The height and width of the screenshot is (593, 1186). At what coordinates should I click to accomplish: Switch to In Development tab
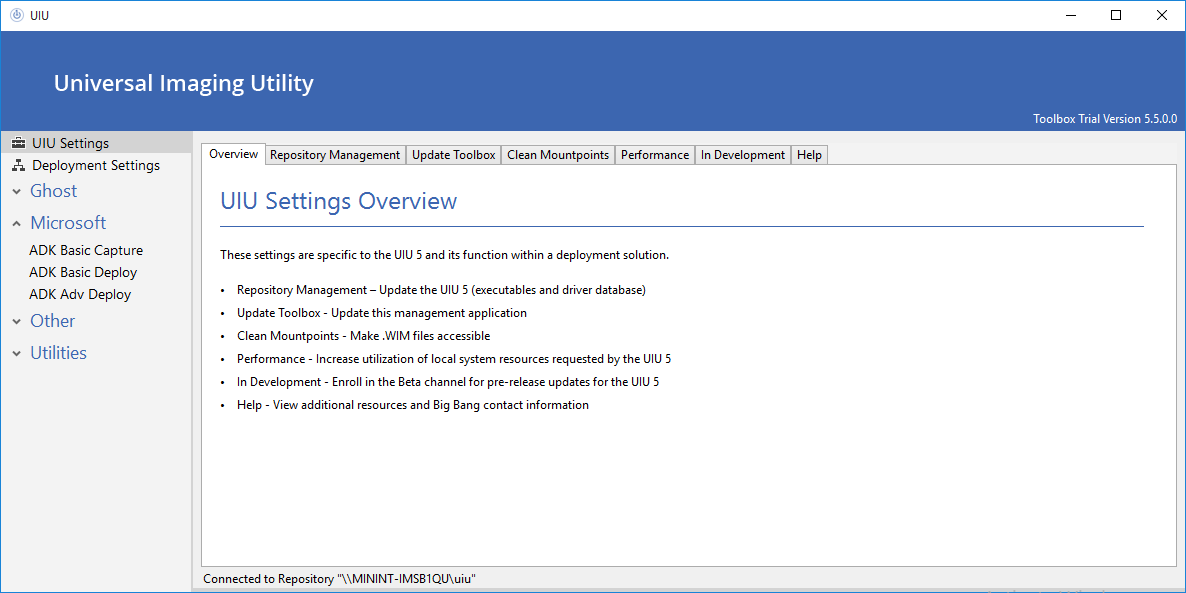(743, 154)
